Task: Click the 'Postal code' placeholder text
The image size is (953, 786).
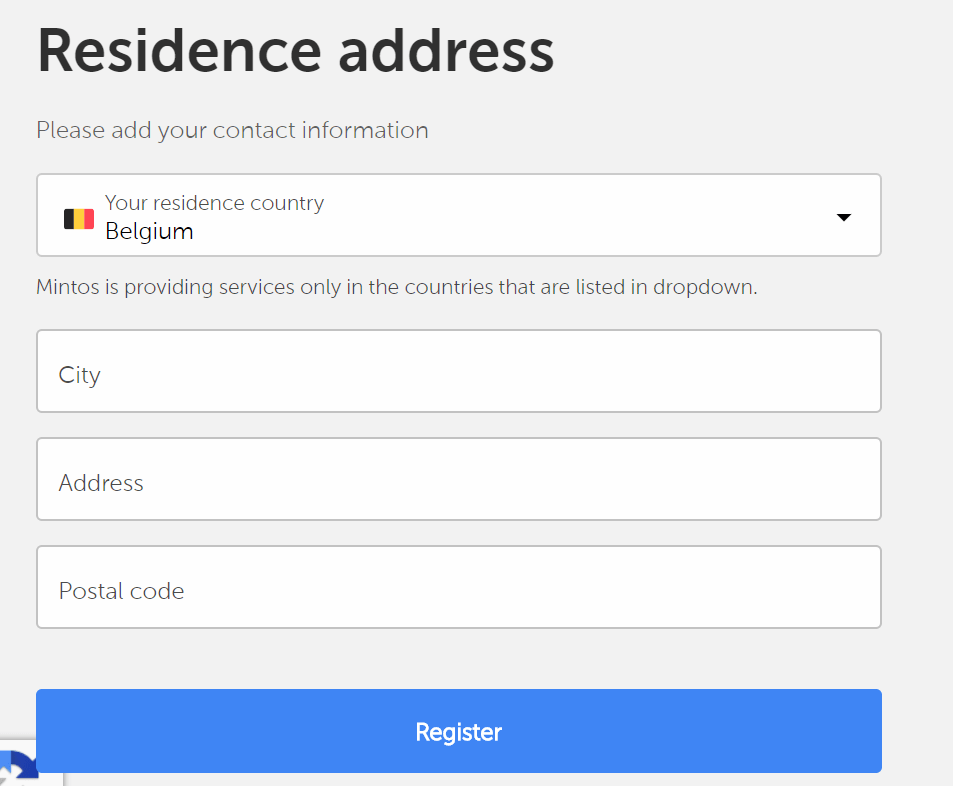Action: pos(121,591)
